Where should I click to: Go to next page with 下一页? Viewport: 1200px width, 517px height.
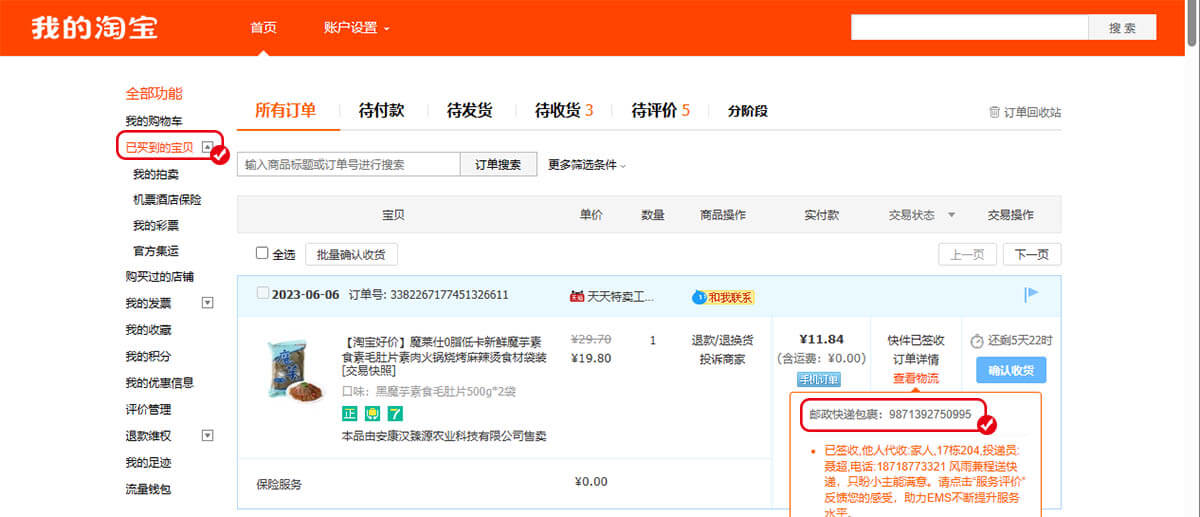tap(1032, 254)
